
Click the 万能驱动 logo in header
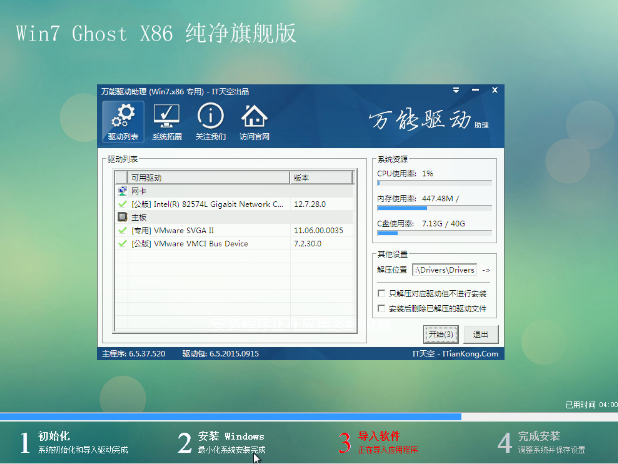tap(429, 120)
